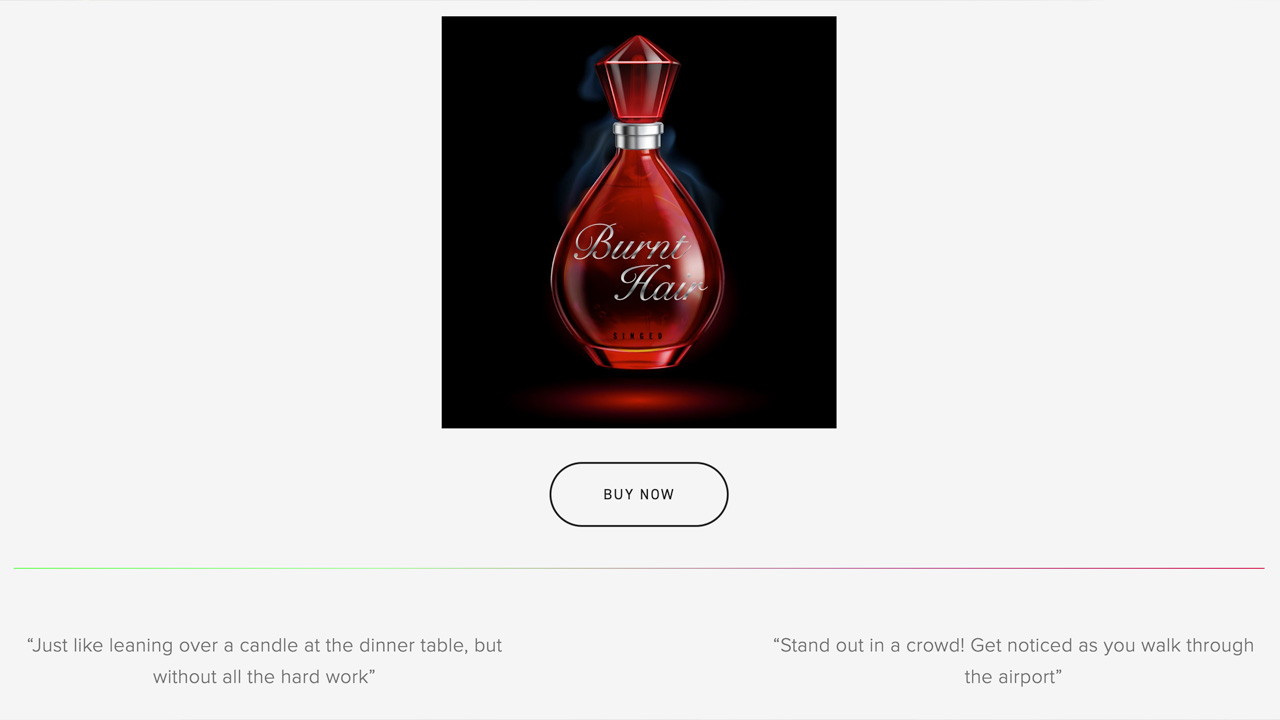Click the small 'SINGED' text on bottle
This screenshot has width=1280, height=720.
coord(638,336)
